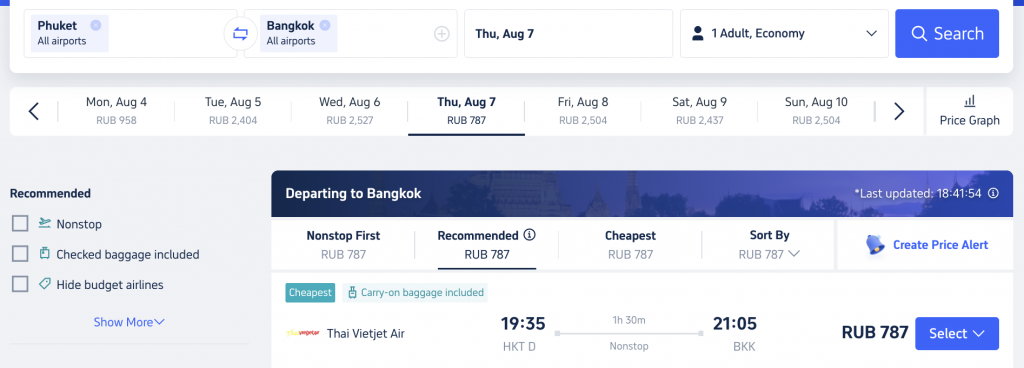Expand the Sort By dropdown
The image size is (1024, 368).
click(x=769, y=245)
